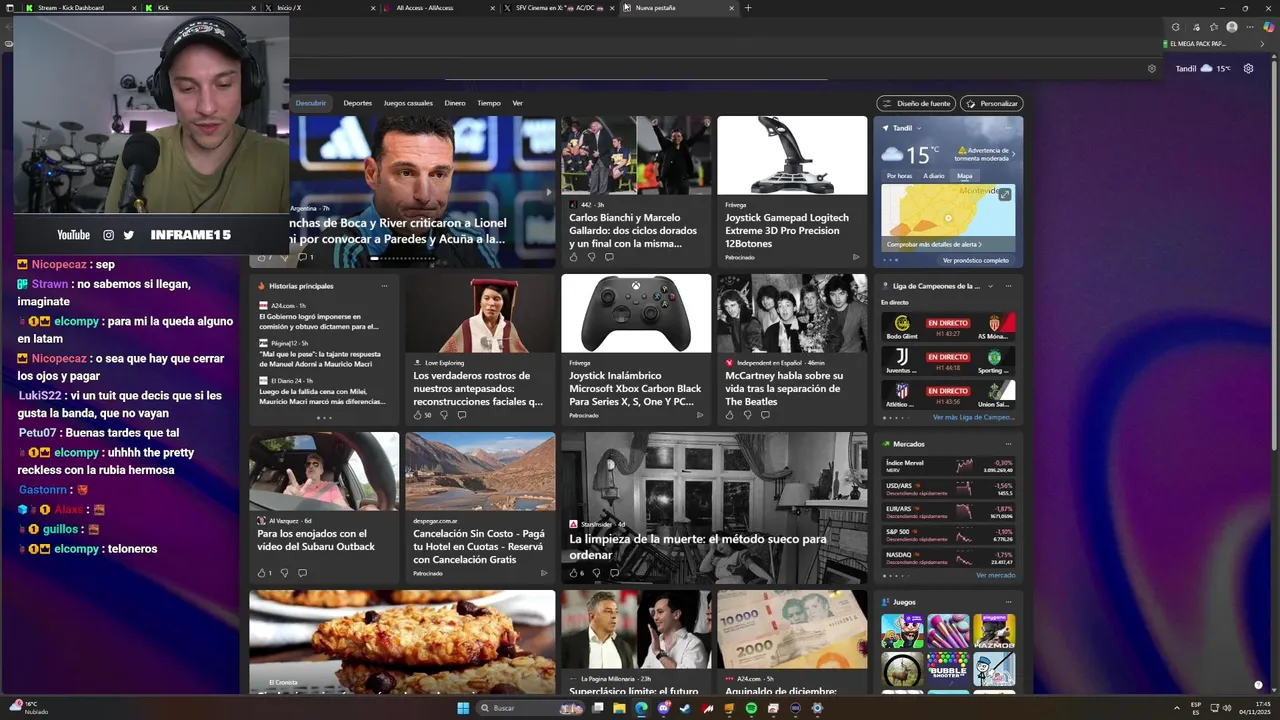This screenshot has height=720, width=1280.
Task: Open the YouTube logo on the stream overlay
Action: point(73,235)
